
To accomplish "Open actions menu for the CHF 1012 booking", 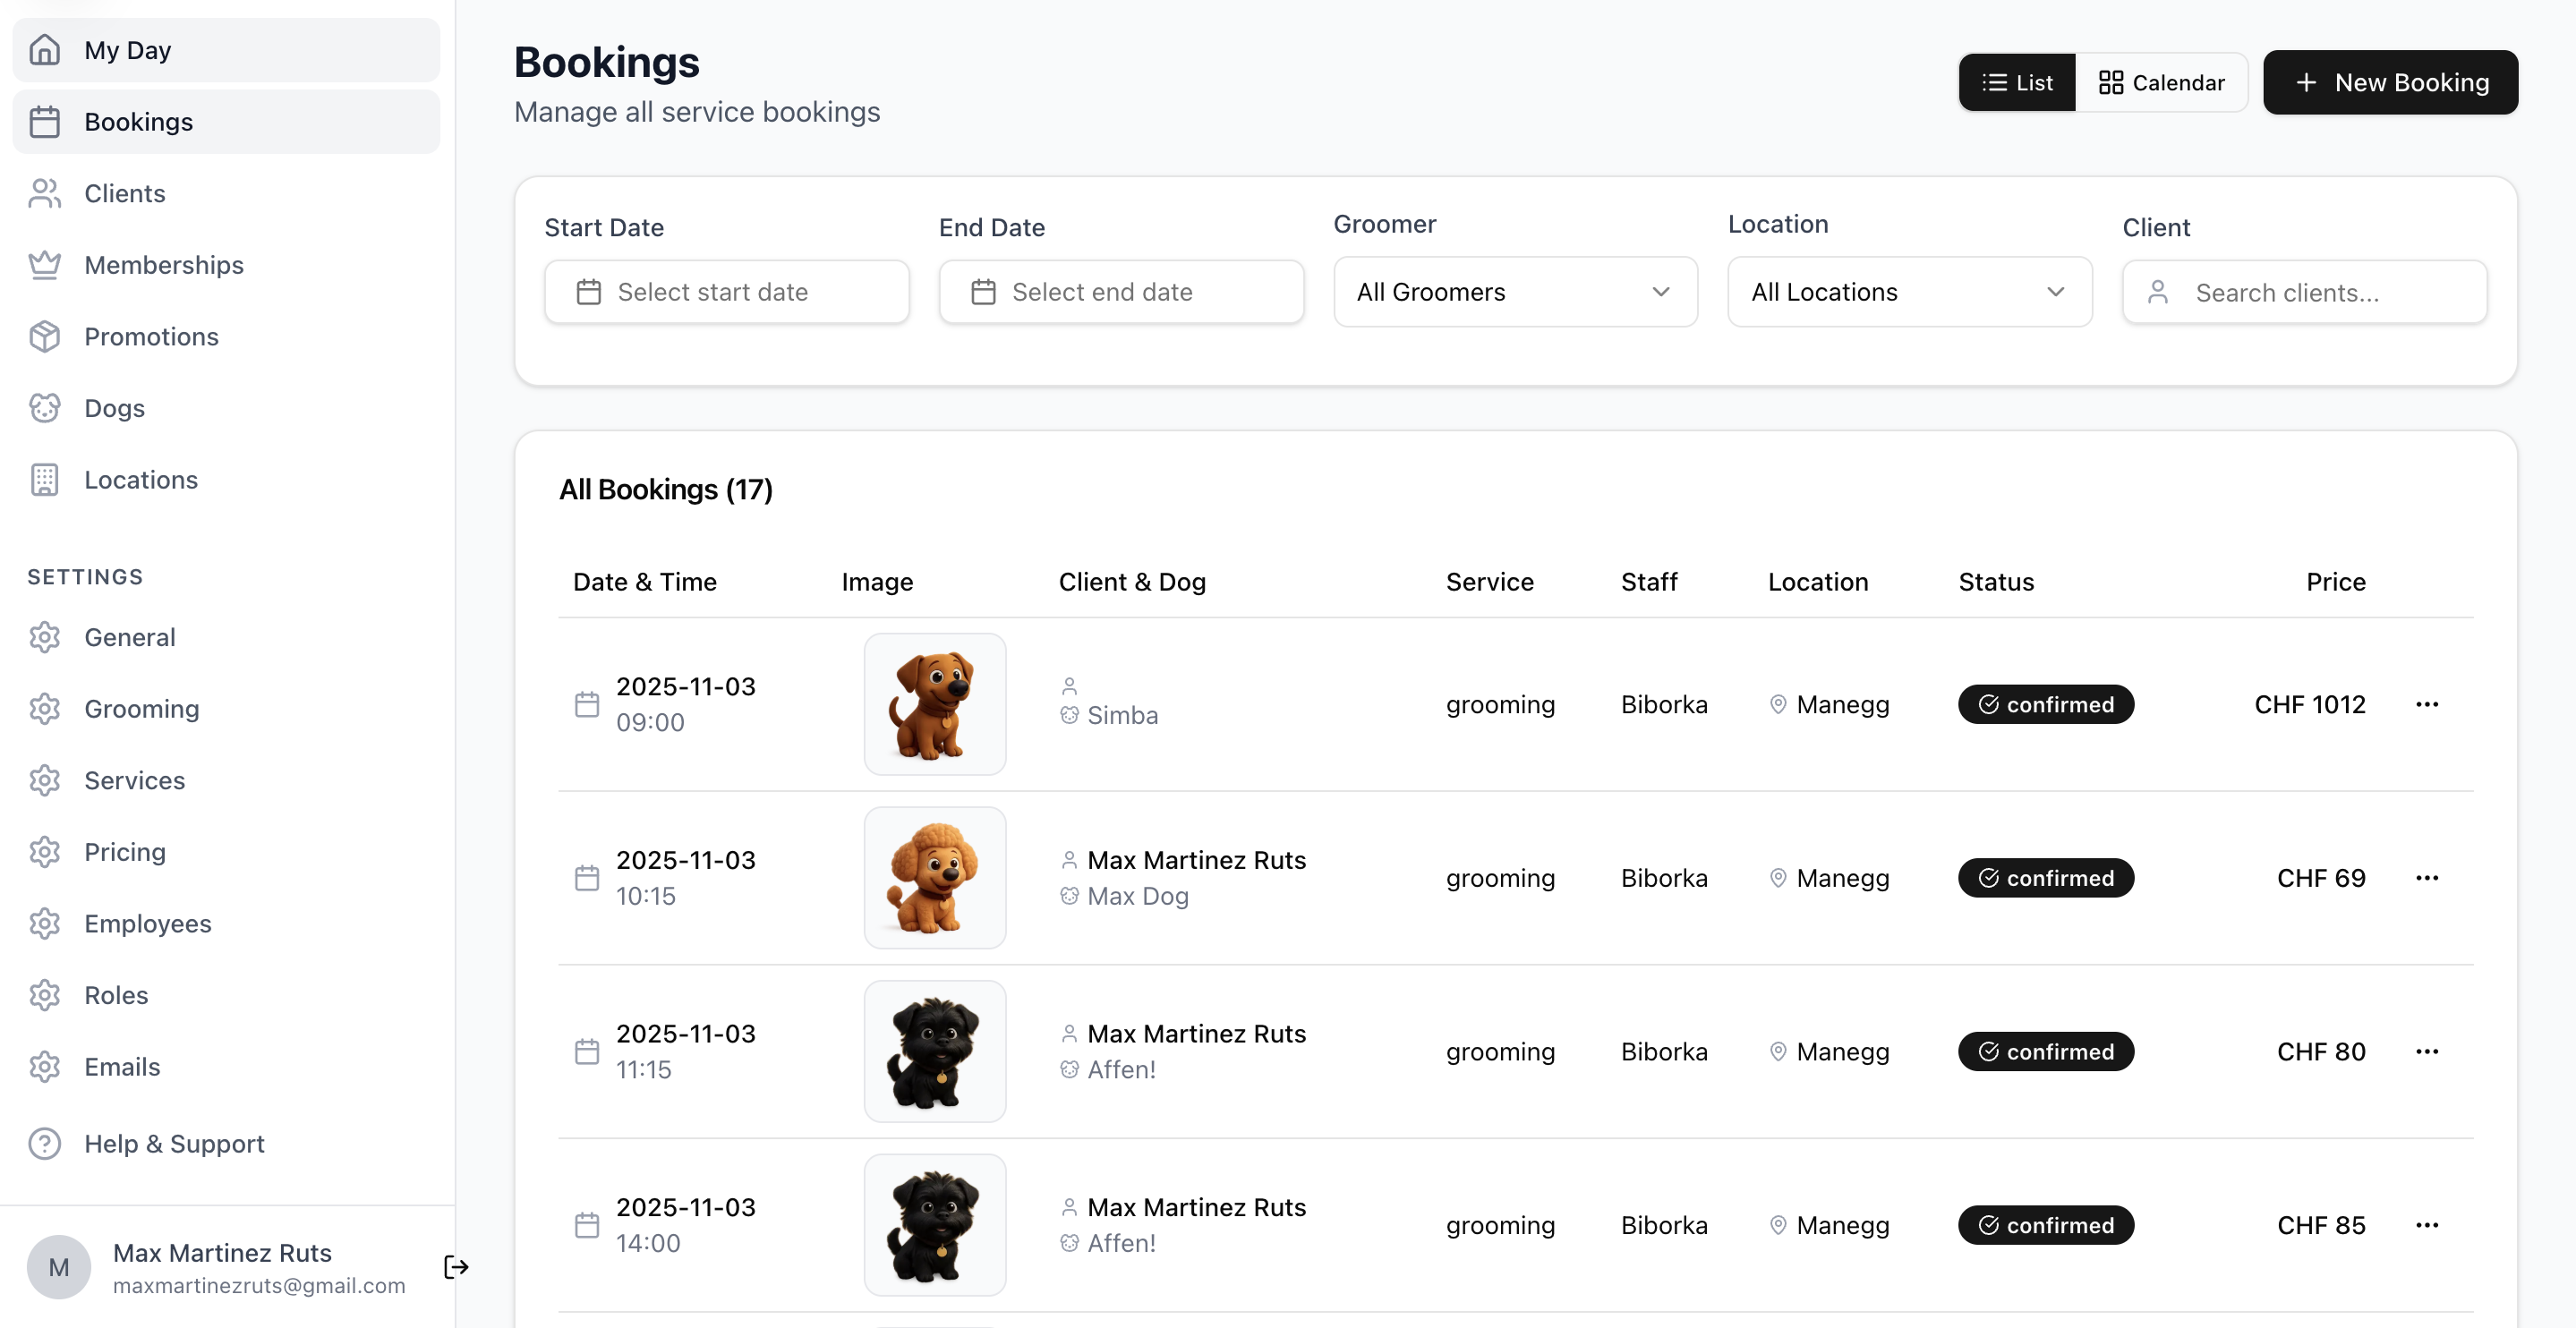I will (x=2428, y=704).
